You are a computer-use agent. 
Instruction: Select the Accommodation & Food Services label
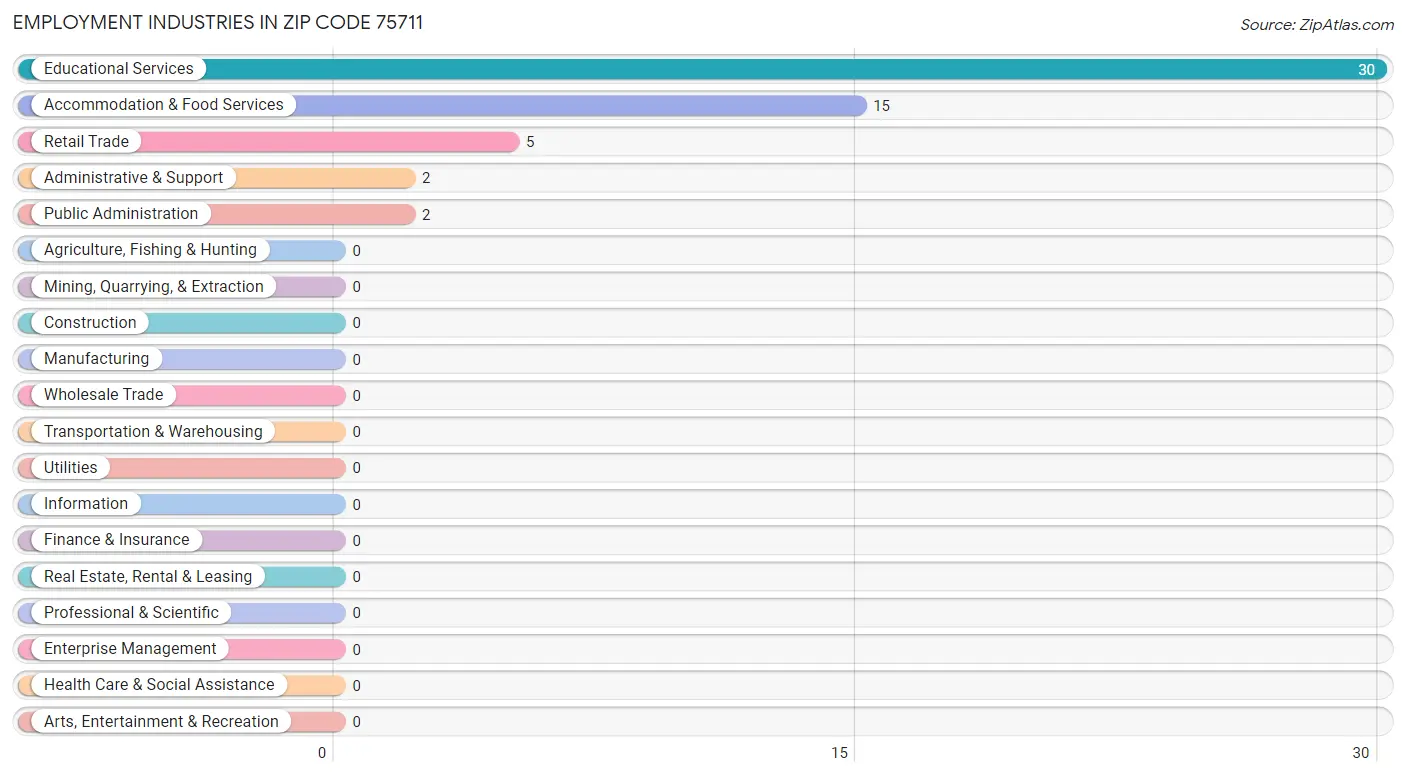tap(164, 105)
